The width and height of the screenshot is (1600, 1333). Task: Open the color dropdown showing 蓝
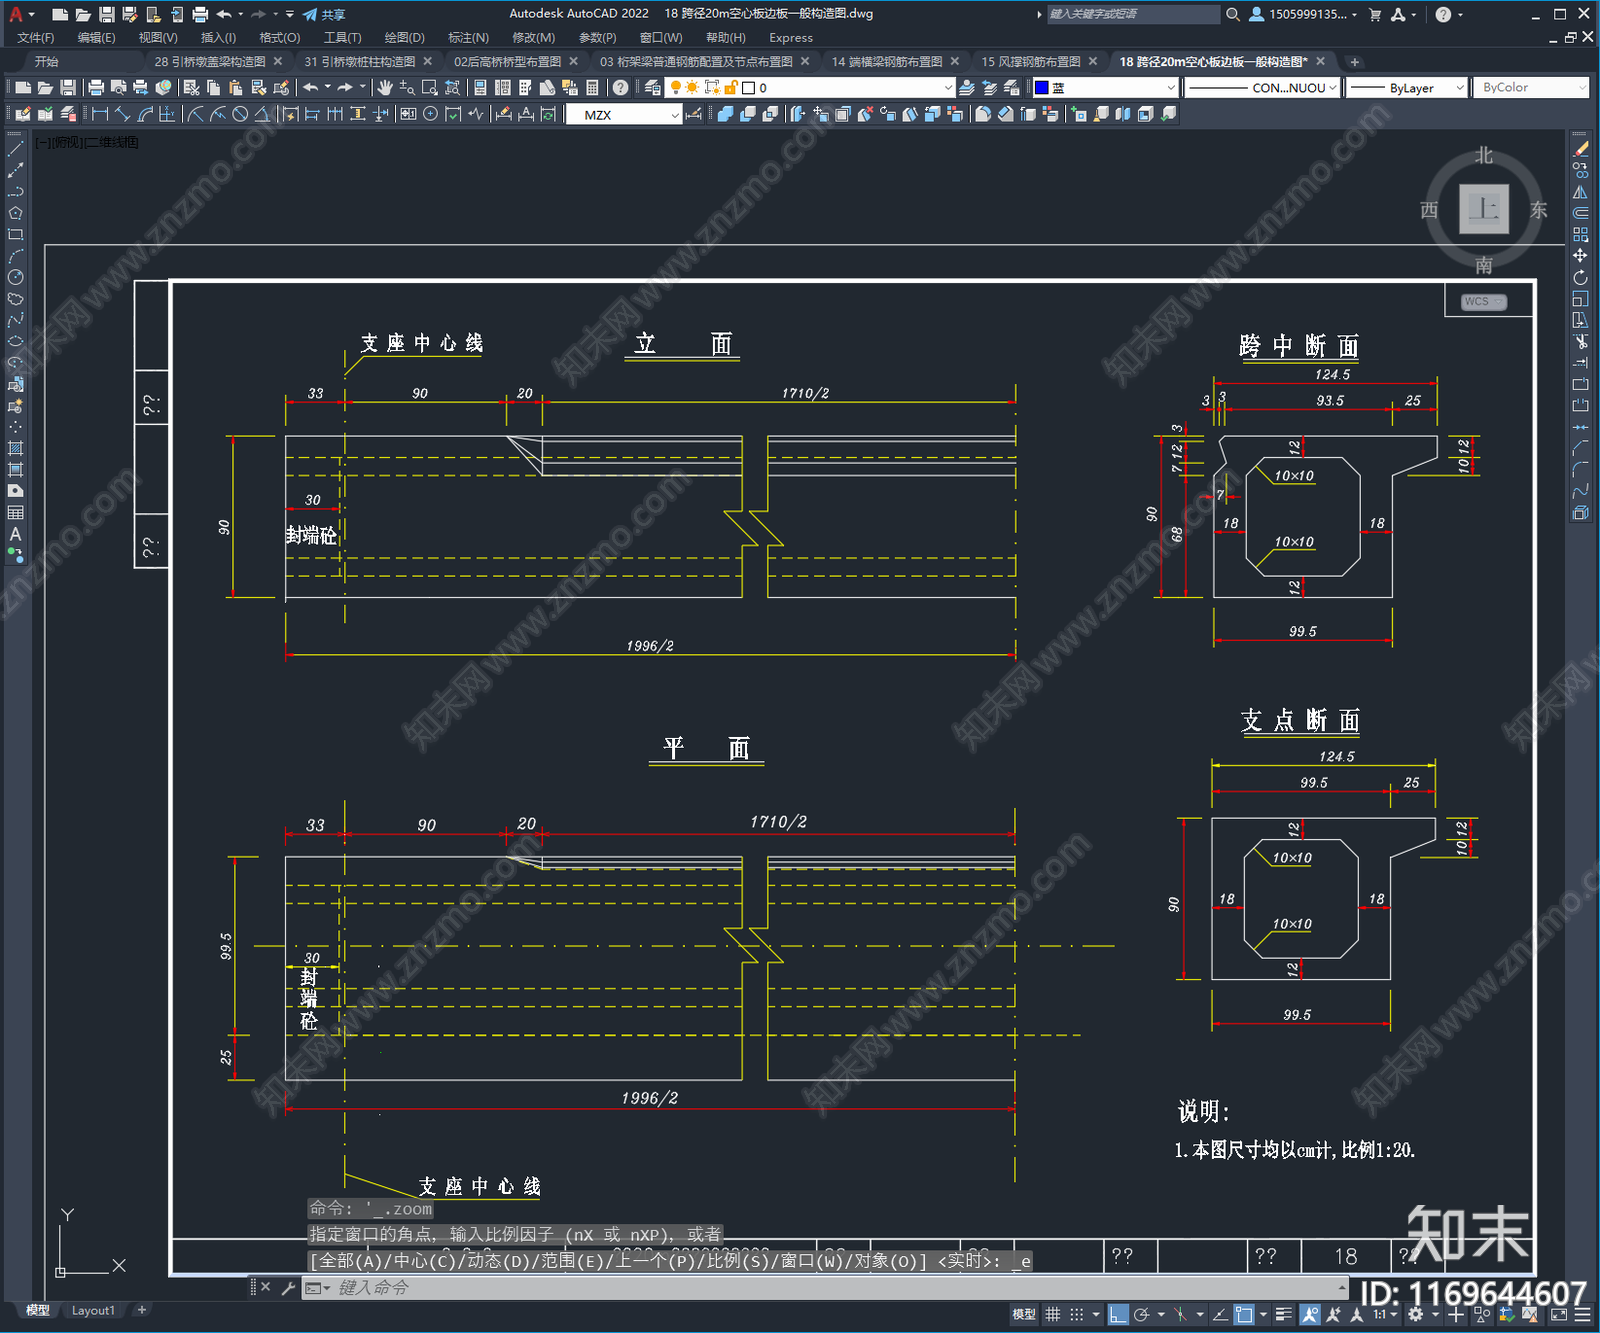click(x=1106, y=88)
